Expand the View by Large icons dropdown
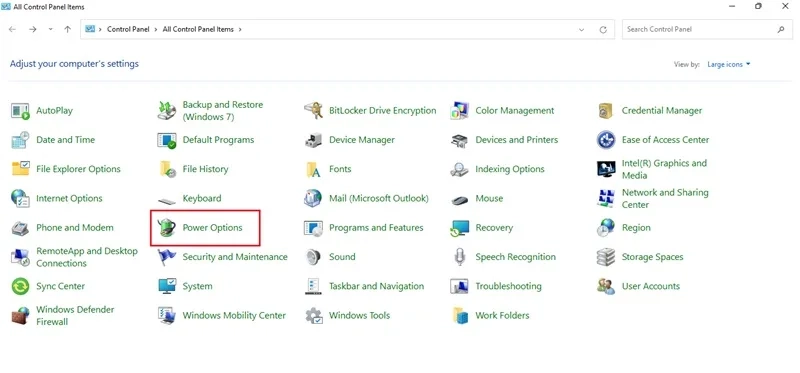800x373 pixels. click(x=729, y=64)
